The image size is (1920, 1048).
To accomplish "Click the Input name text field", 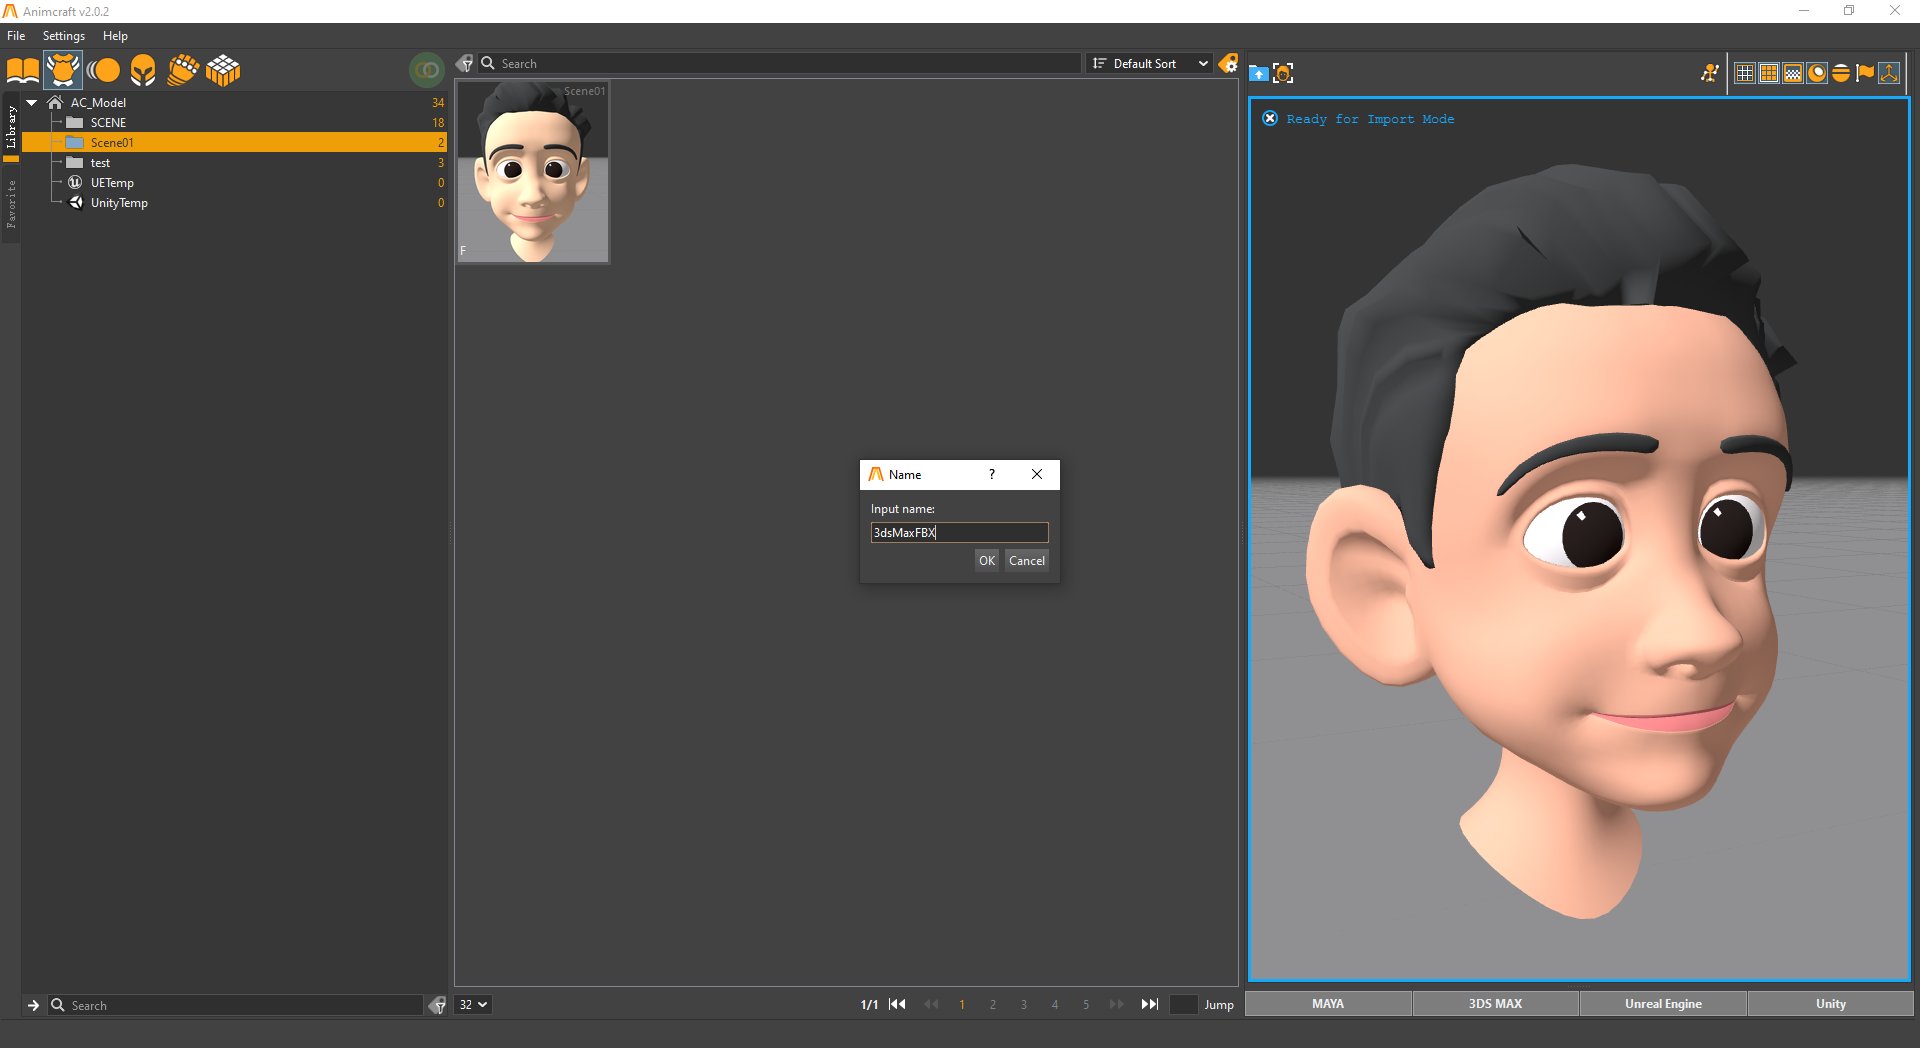I will [x=959, y=533].
